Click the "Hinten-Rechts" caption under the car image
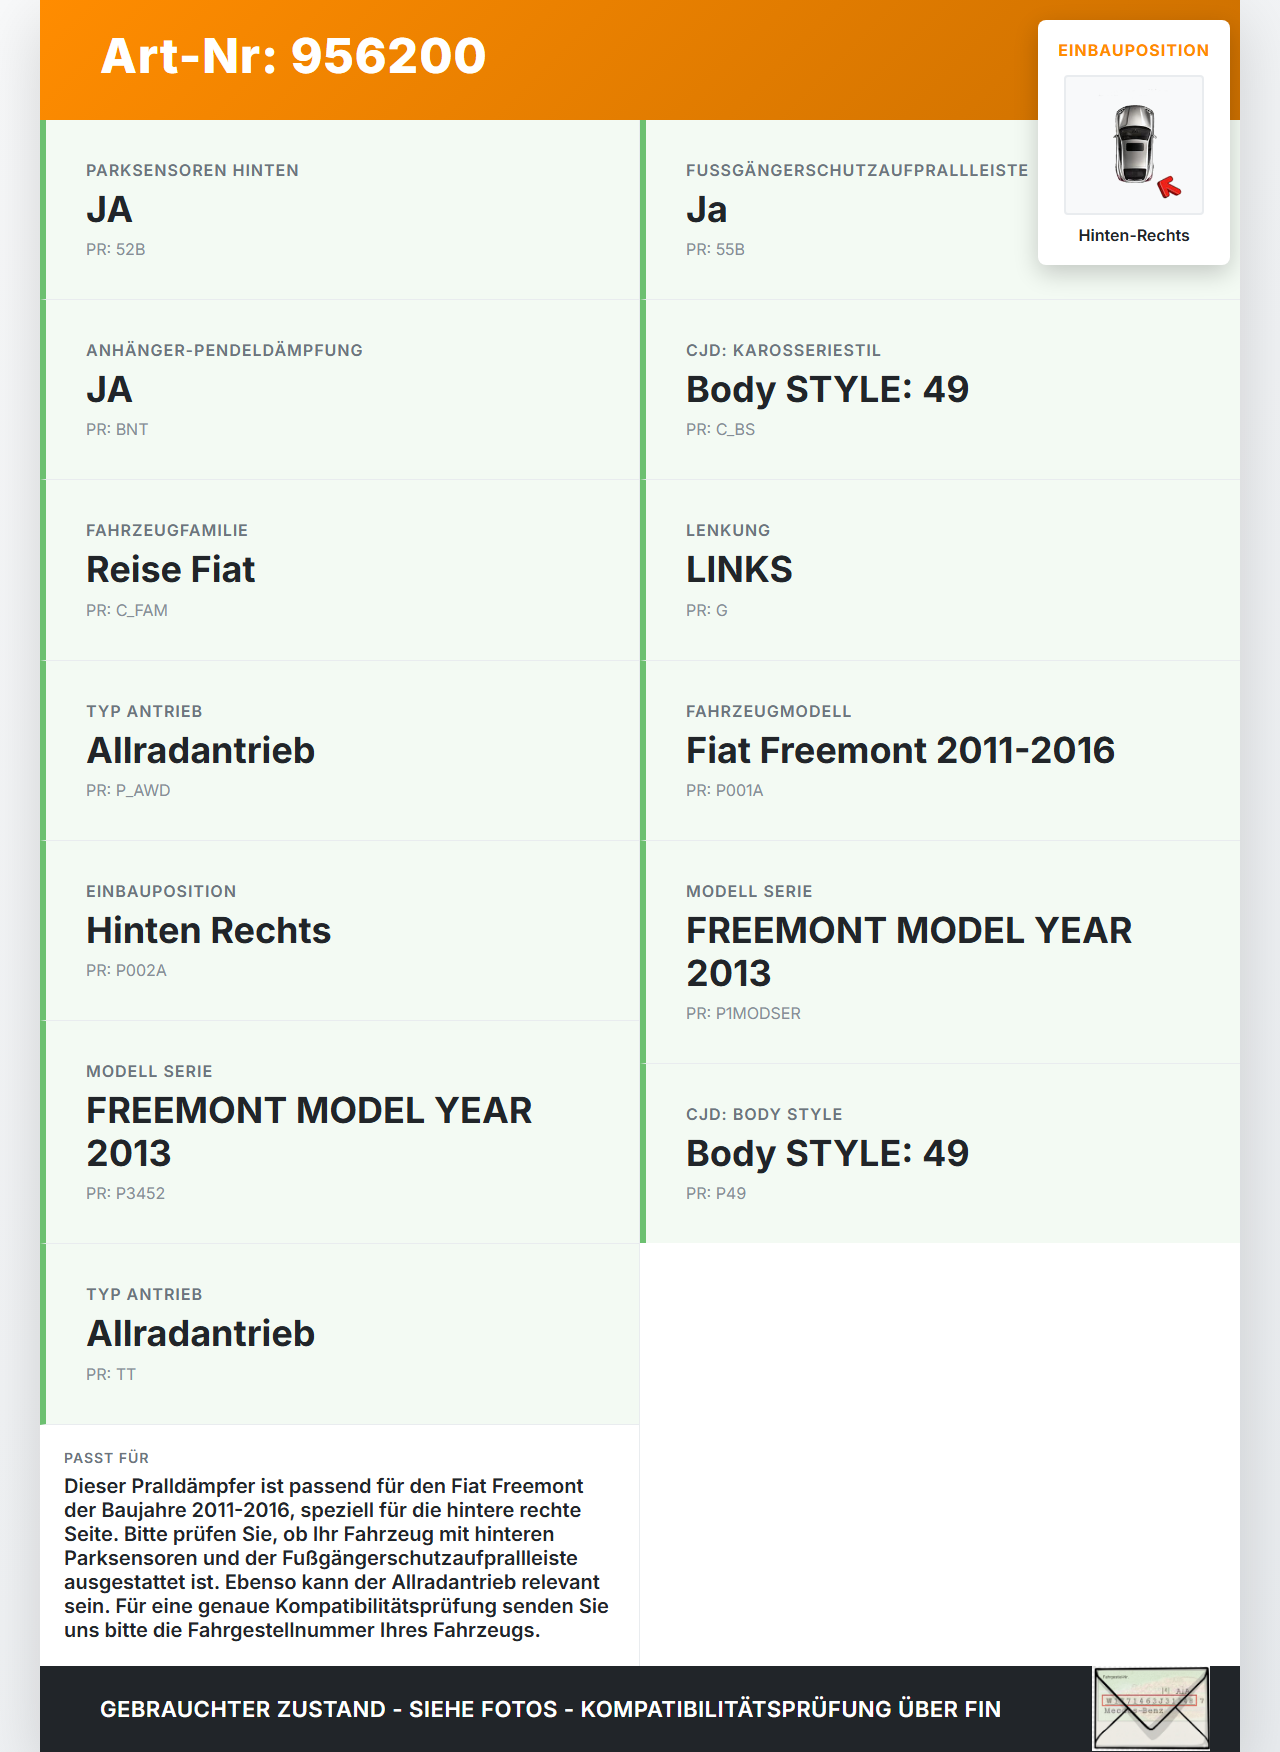1280x1752 pixels. click(x=1133, y=236)
